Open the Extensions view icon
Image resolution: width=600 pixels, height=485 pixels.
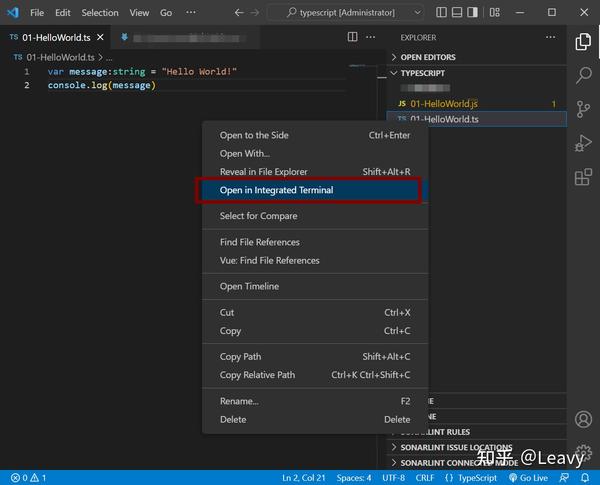584,178
